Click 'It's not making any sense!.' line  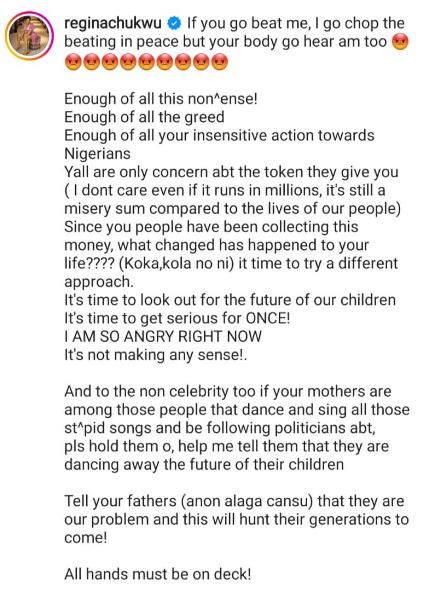pyautogui.click(x=156, y=355)
